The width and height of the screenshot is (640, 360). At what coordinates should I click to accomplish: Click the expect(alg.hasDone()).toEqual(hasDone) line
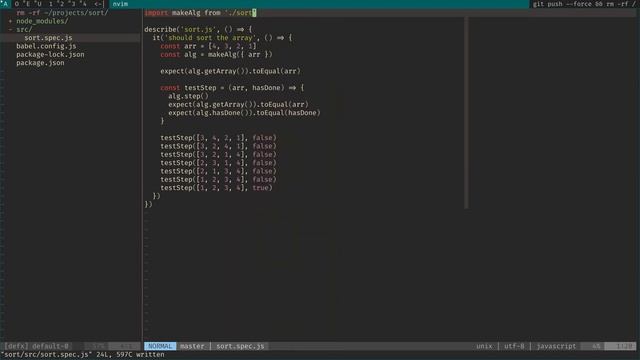(244, 113)
